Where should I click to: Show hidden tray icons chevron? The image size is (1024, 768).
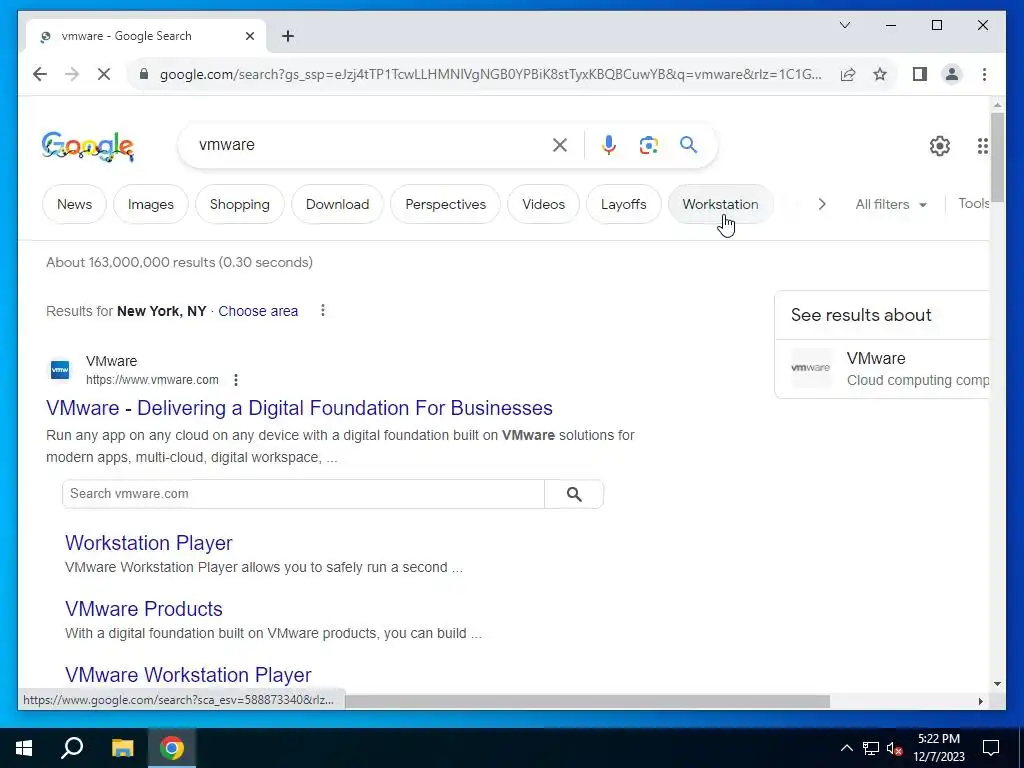click(846, 748)
